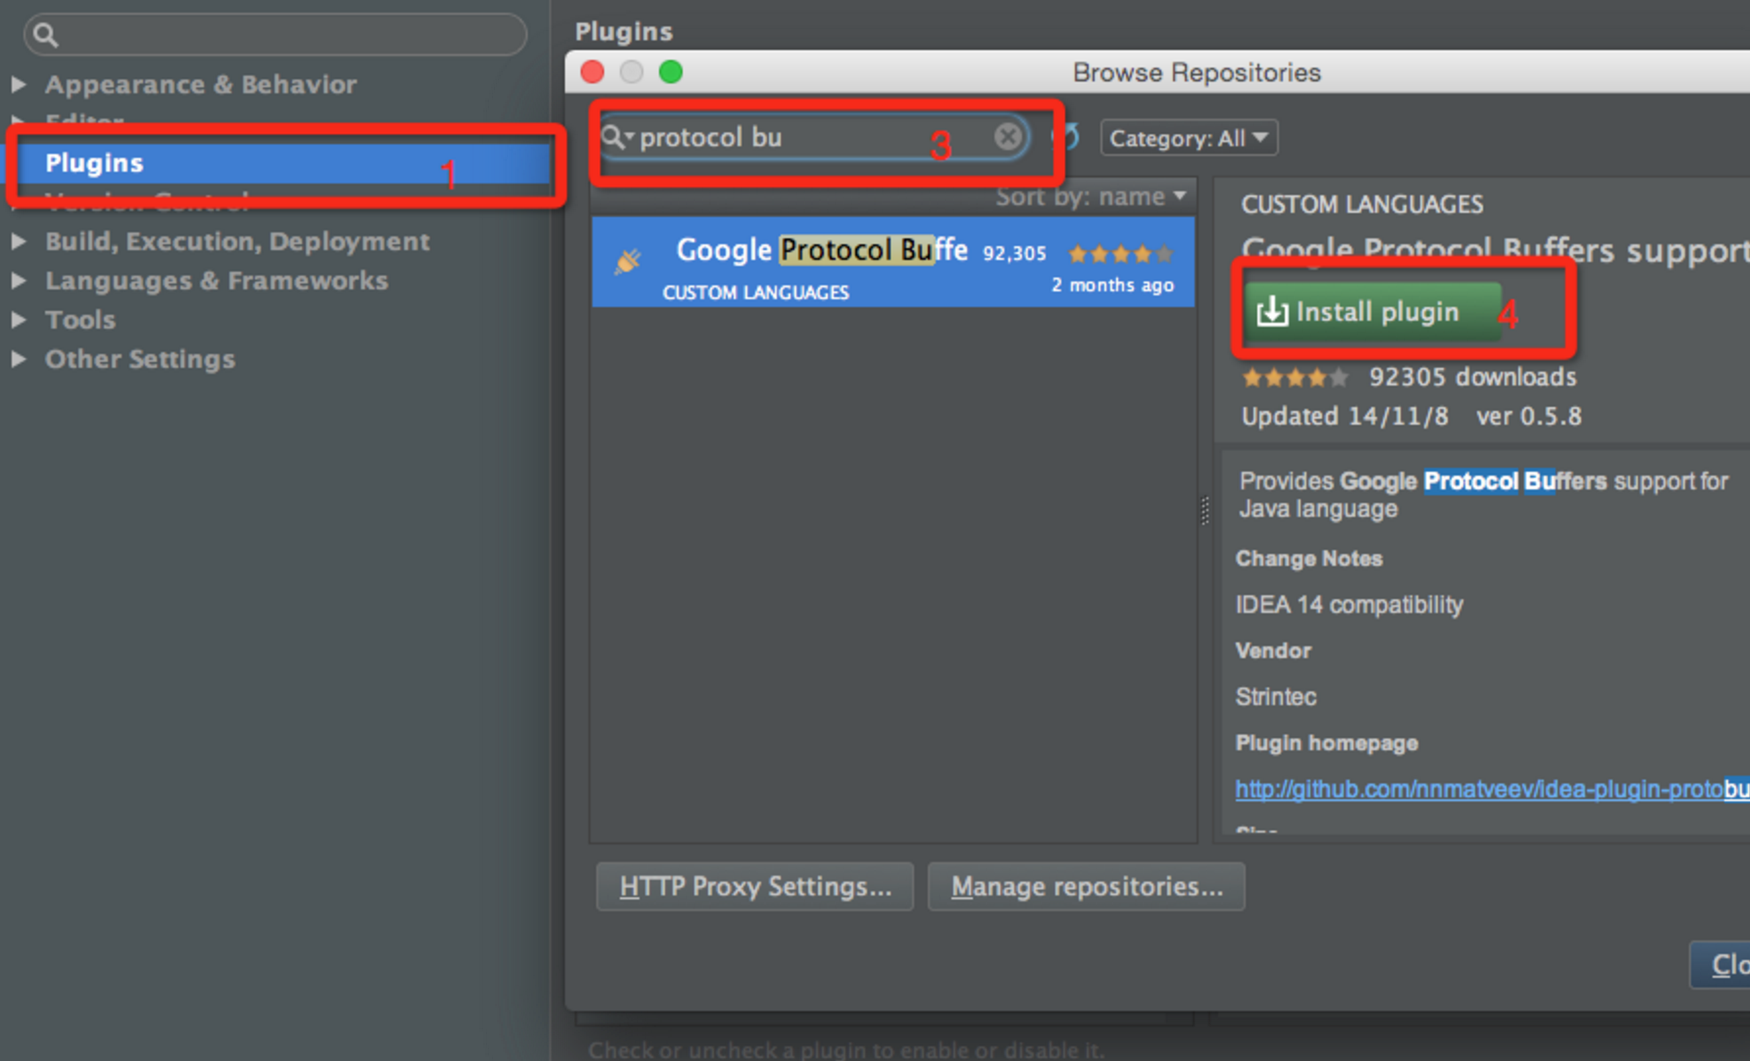Image resolution: width=1750 pixels, height=1061 pixels.
Task: Open the Category: All dropdown
Action: pyautogui.click(x=1189, y=138)
